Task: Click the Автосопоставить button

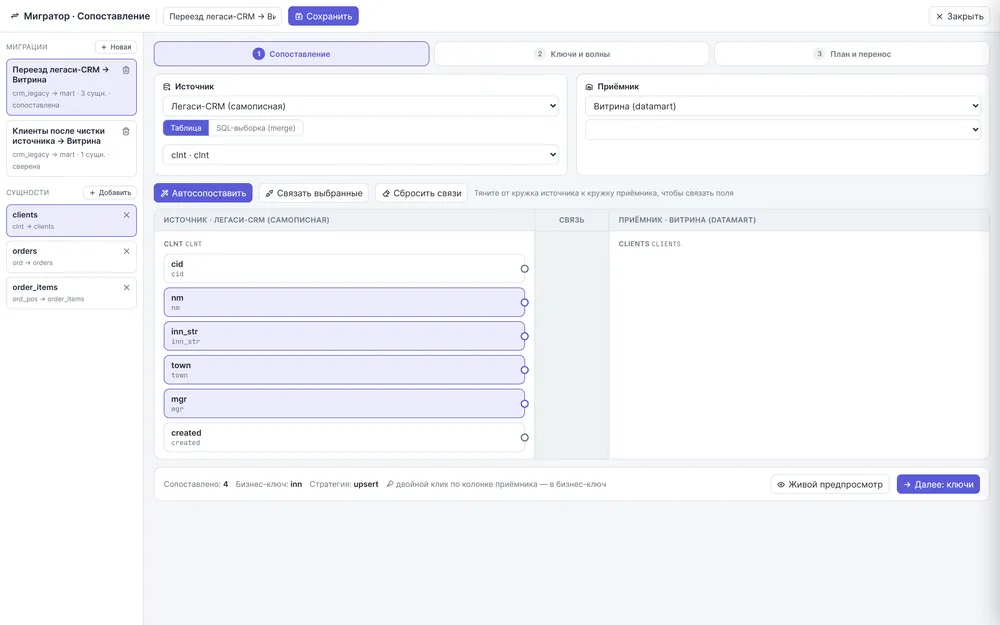Action: point(203,193)
